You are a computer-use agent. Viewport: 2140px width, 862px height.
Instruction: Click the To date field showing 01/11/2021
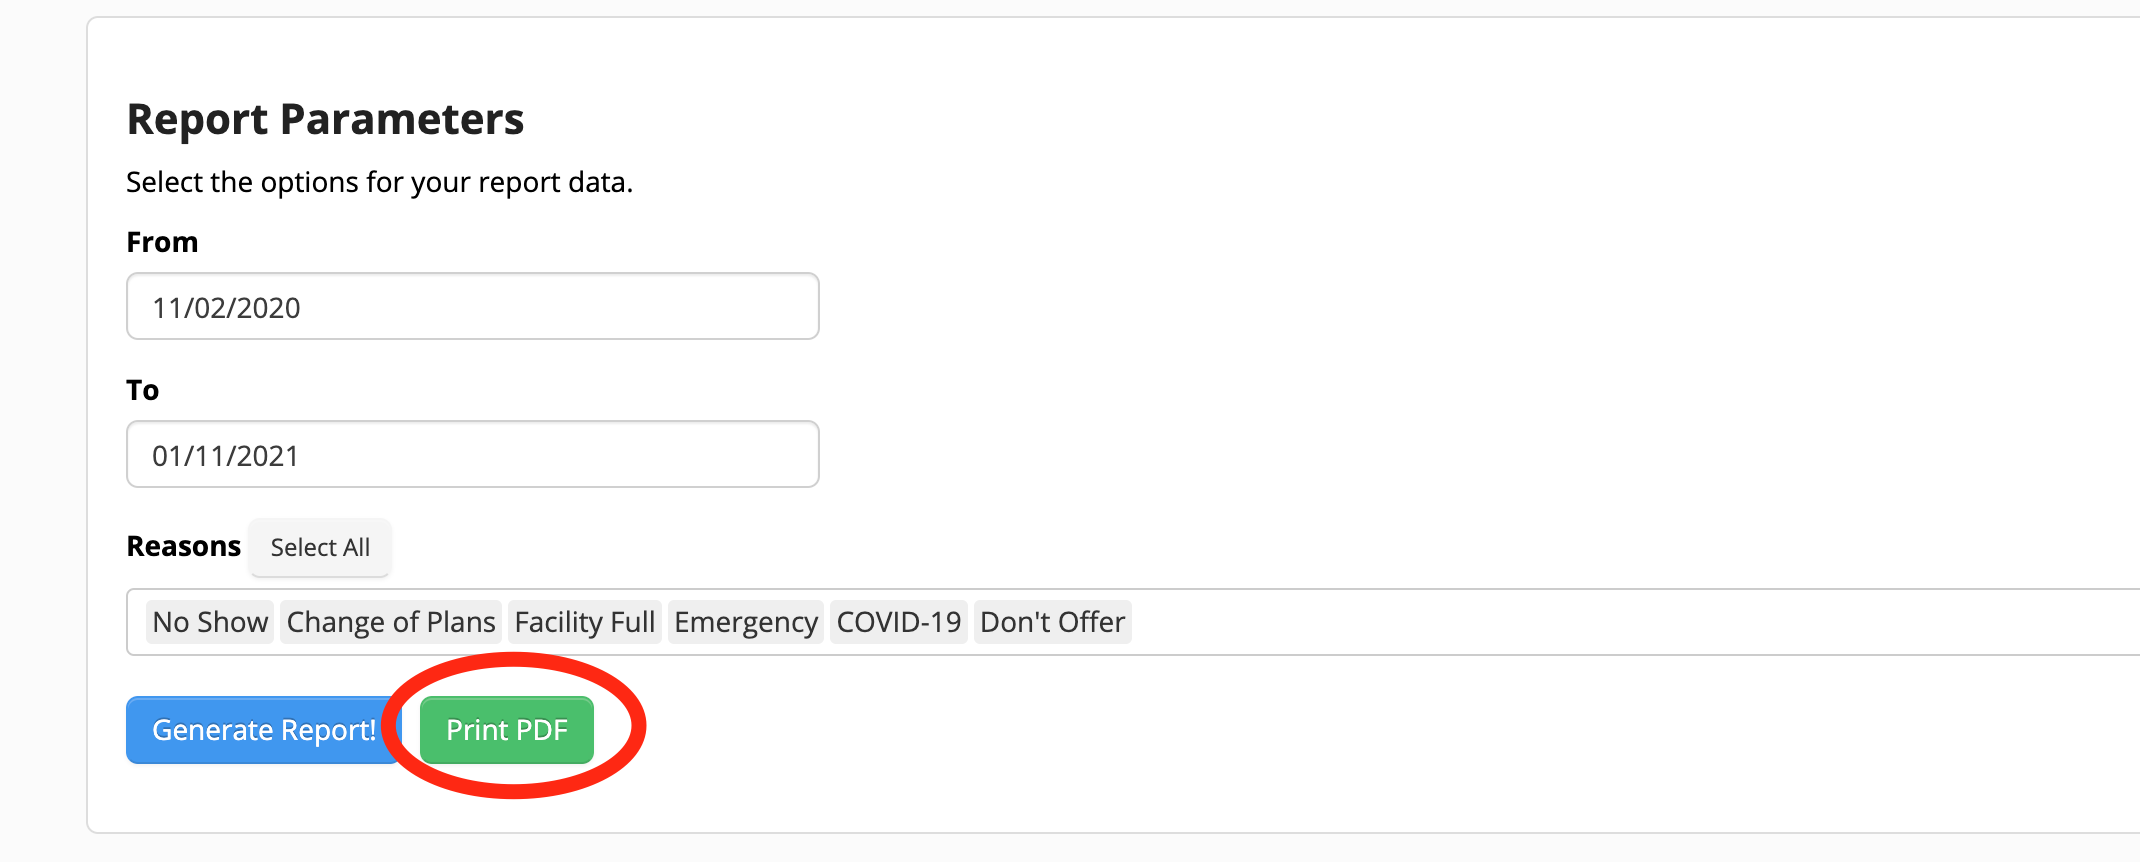pos(472,454)
